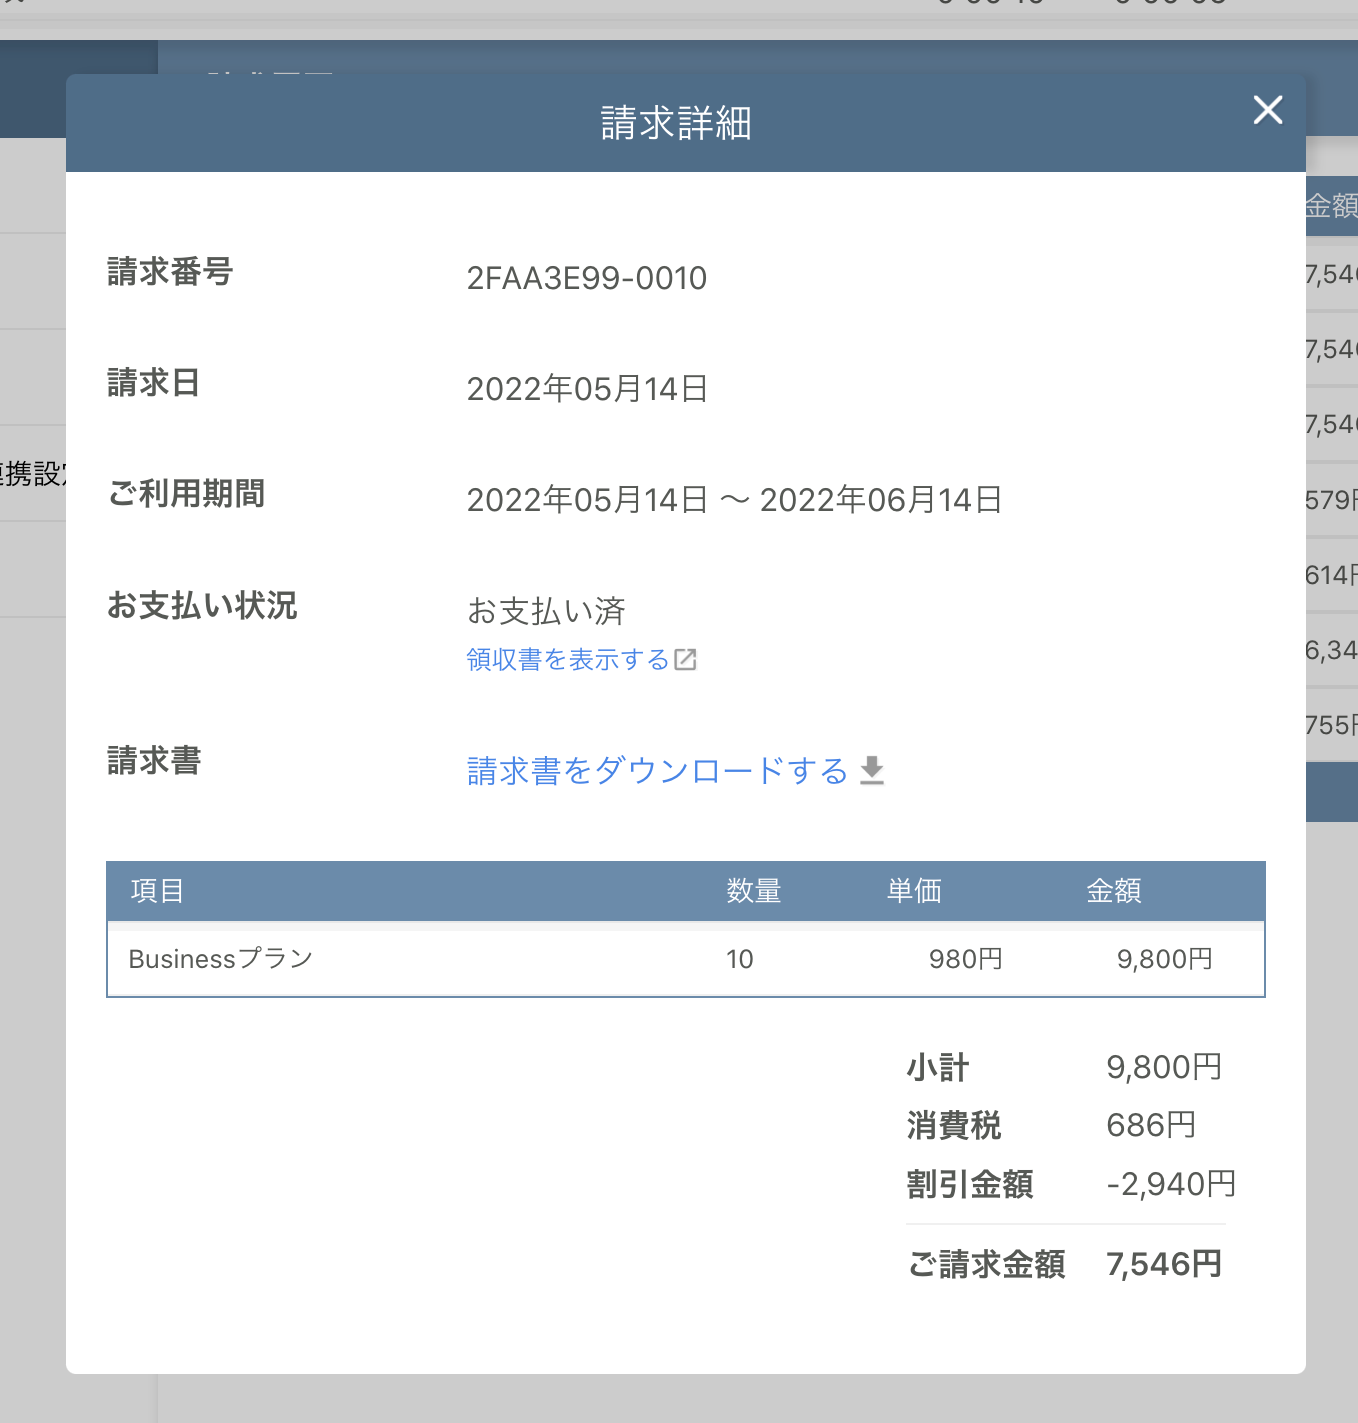Click the download icon next to 請求書をダウンロードする
Screen dimensions: 1358x1423
coord(872,770)
